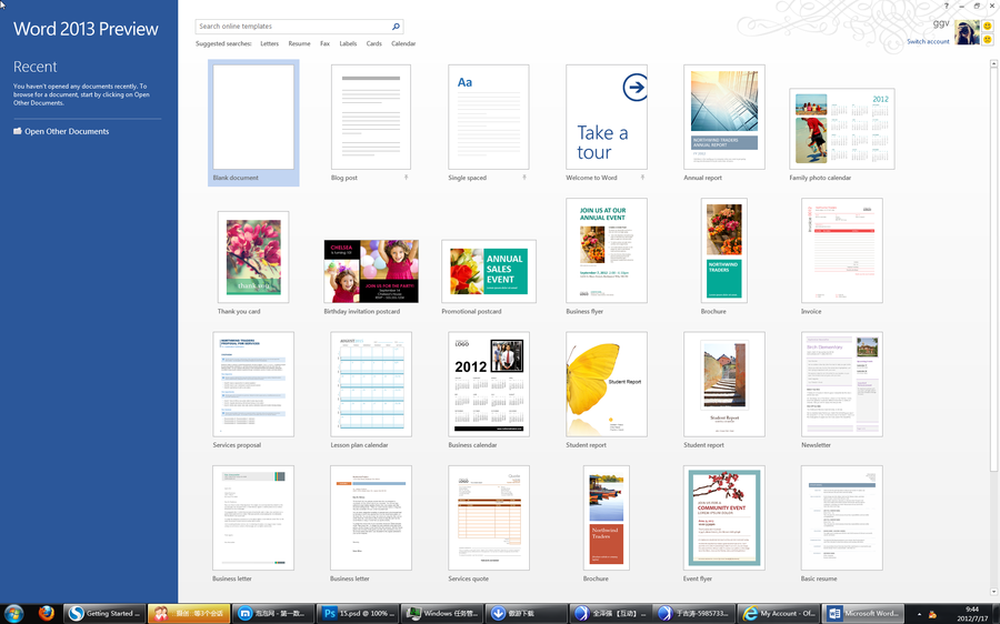
Task: Pin the Single spaced template
Action: pyautogui.click(x=524, y=177)
